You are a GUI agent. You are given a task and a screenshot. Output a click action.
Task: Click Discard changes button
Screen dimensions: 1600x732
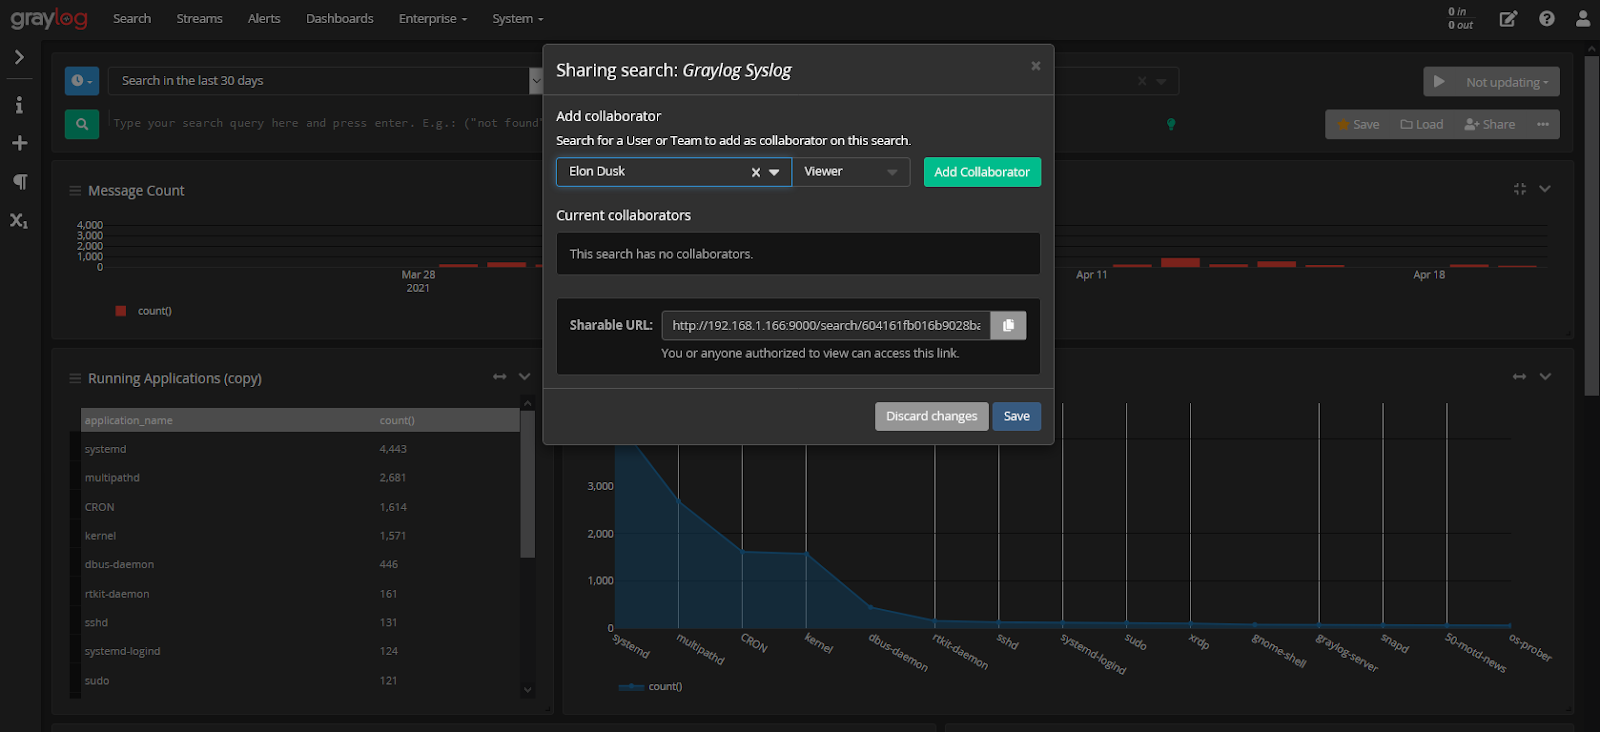click(932, 416)
